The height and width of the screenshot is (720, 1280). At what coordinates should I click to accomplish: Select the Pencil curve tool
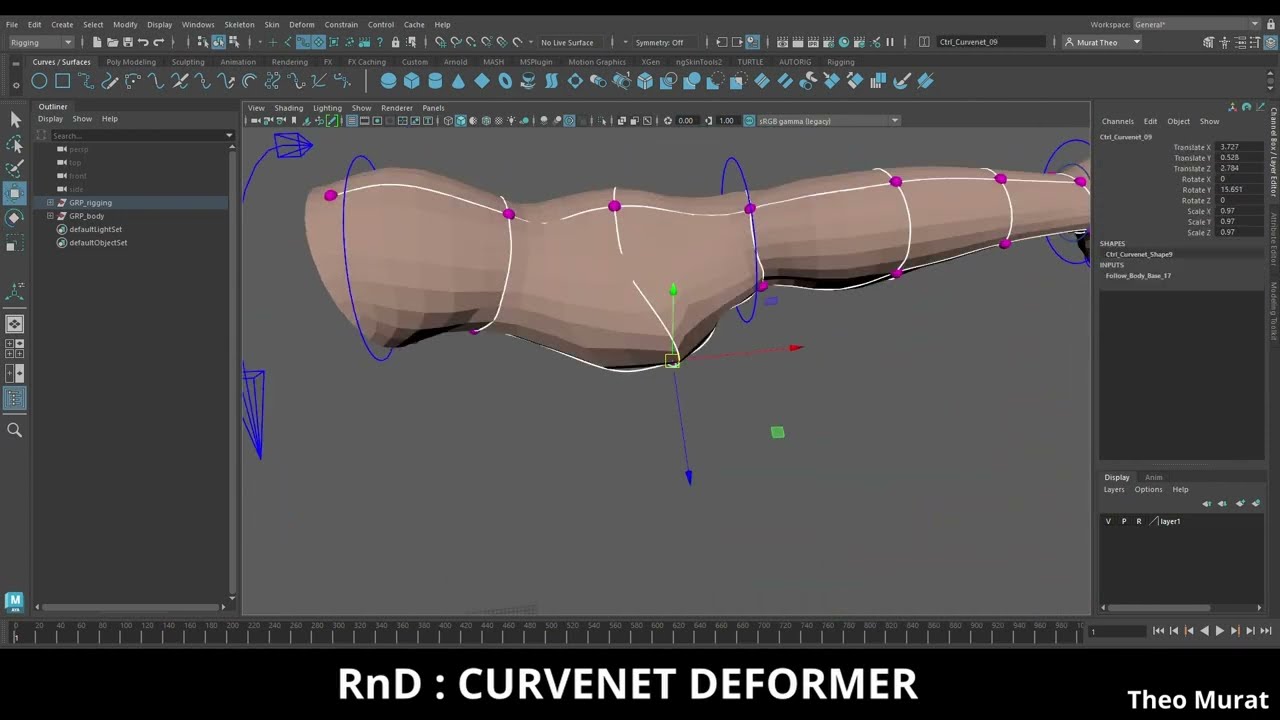coord(109,81)
